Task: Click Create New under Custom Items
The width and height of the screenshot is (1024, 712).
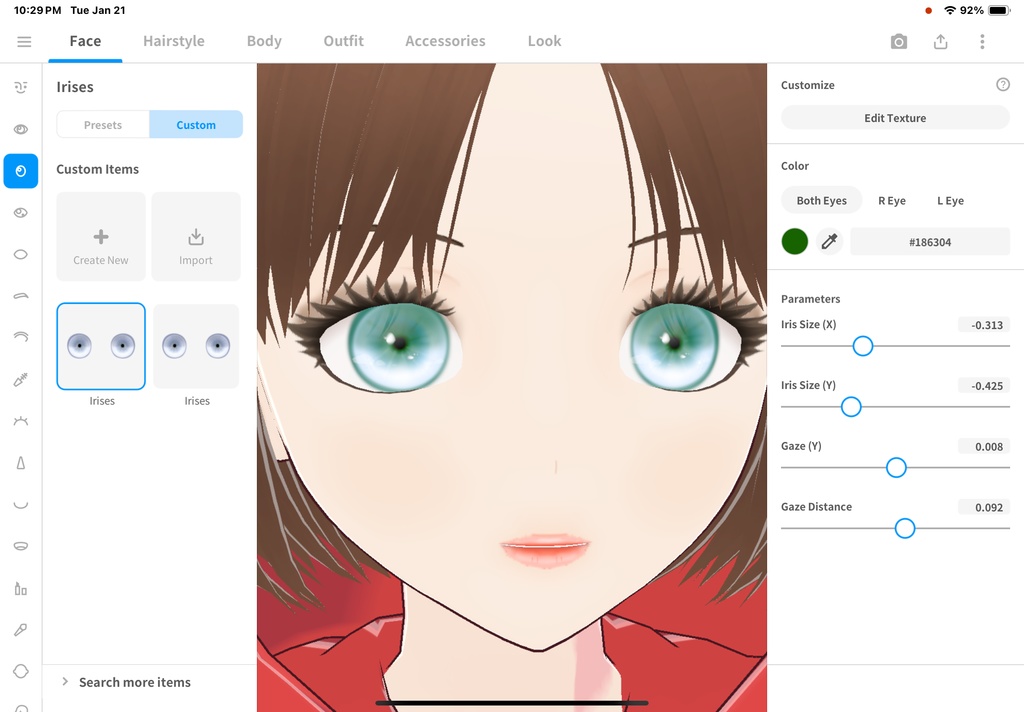Action: (101, 236)
